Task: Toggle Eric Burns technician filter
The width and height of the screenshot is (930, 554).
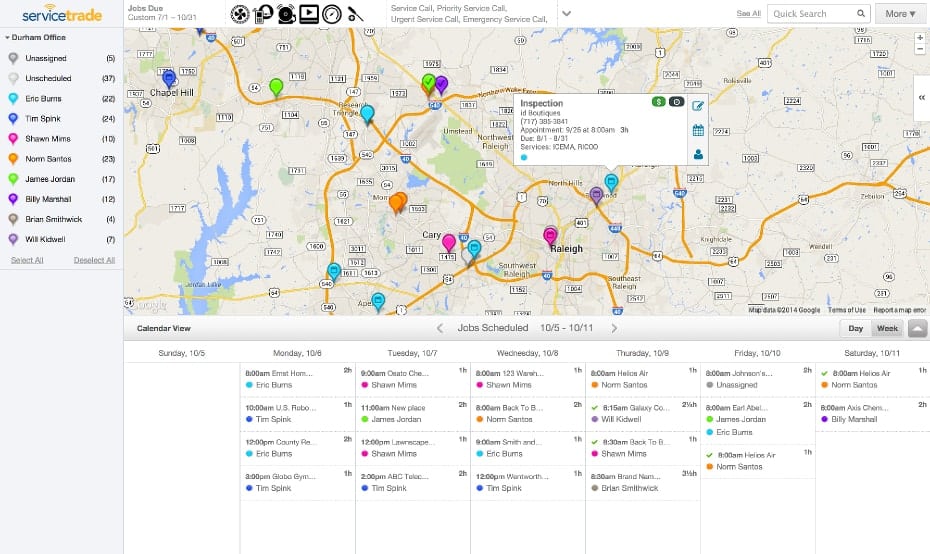Action: (x=60, y=98)
